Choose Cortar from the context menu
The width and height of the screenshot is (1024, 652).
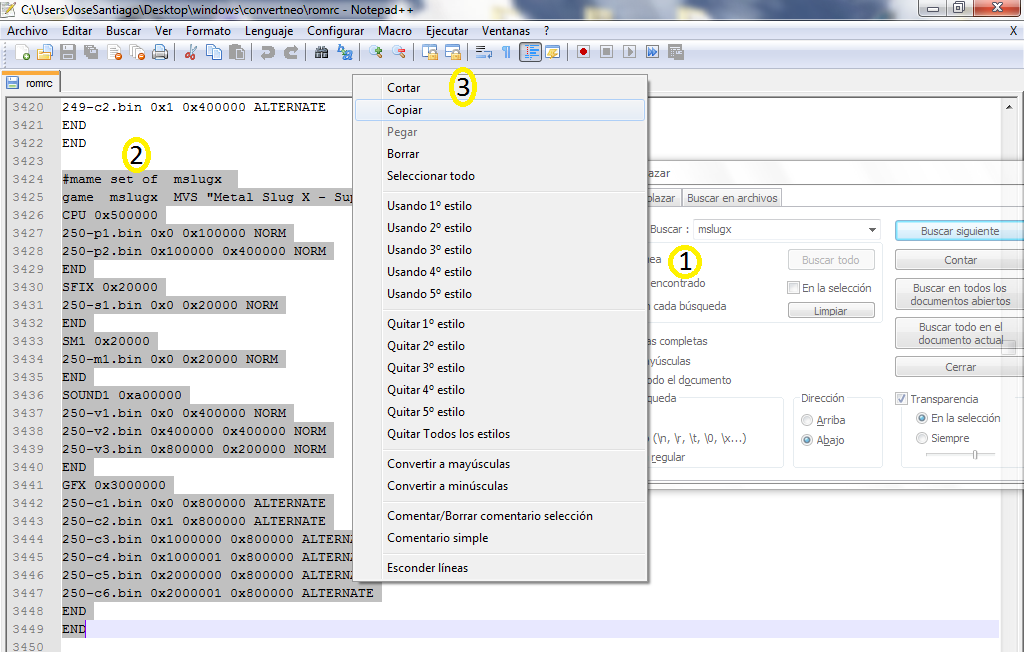click(500, 88)
